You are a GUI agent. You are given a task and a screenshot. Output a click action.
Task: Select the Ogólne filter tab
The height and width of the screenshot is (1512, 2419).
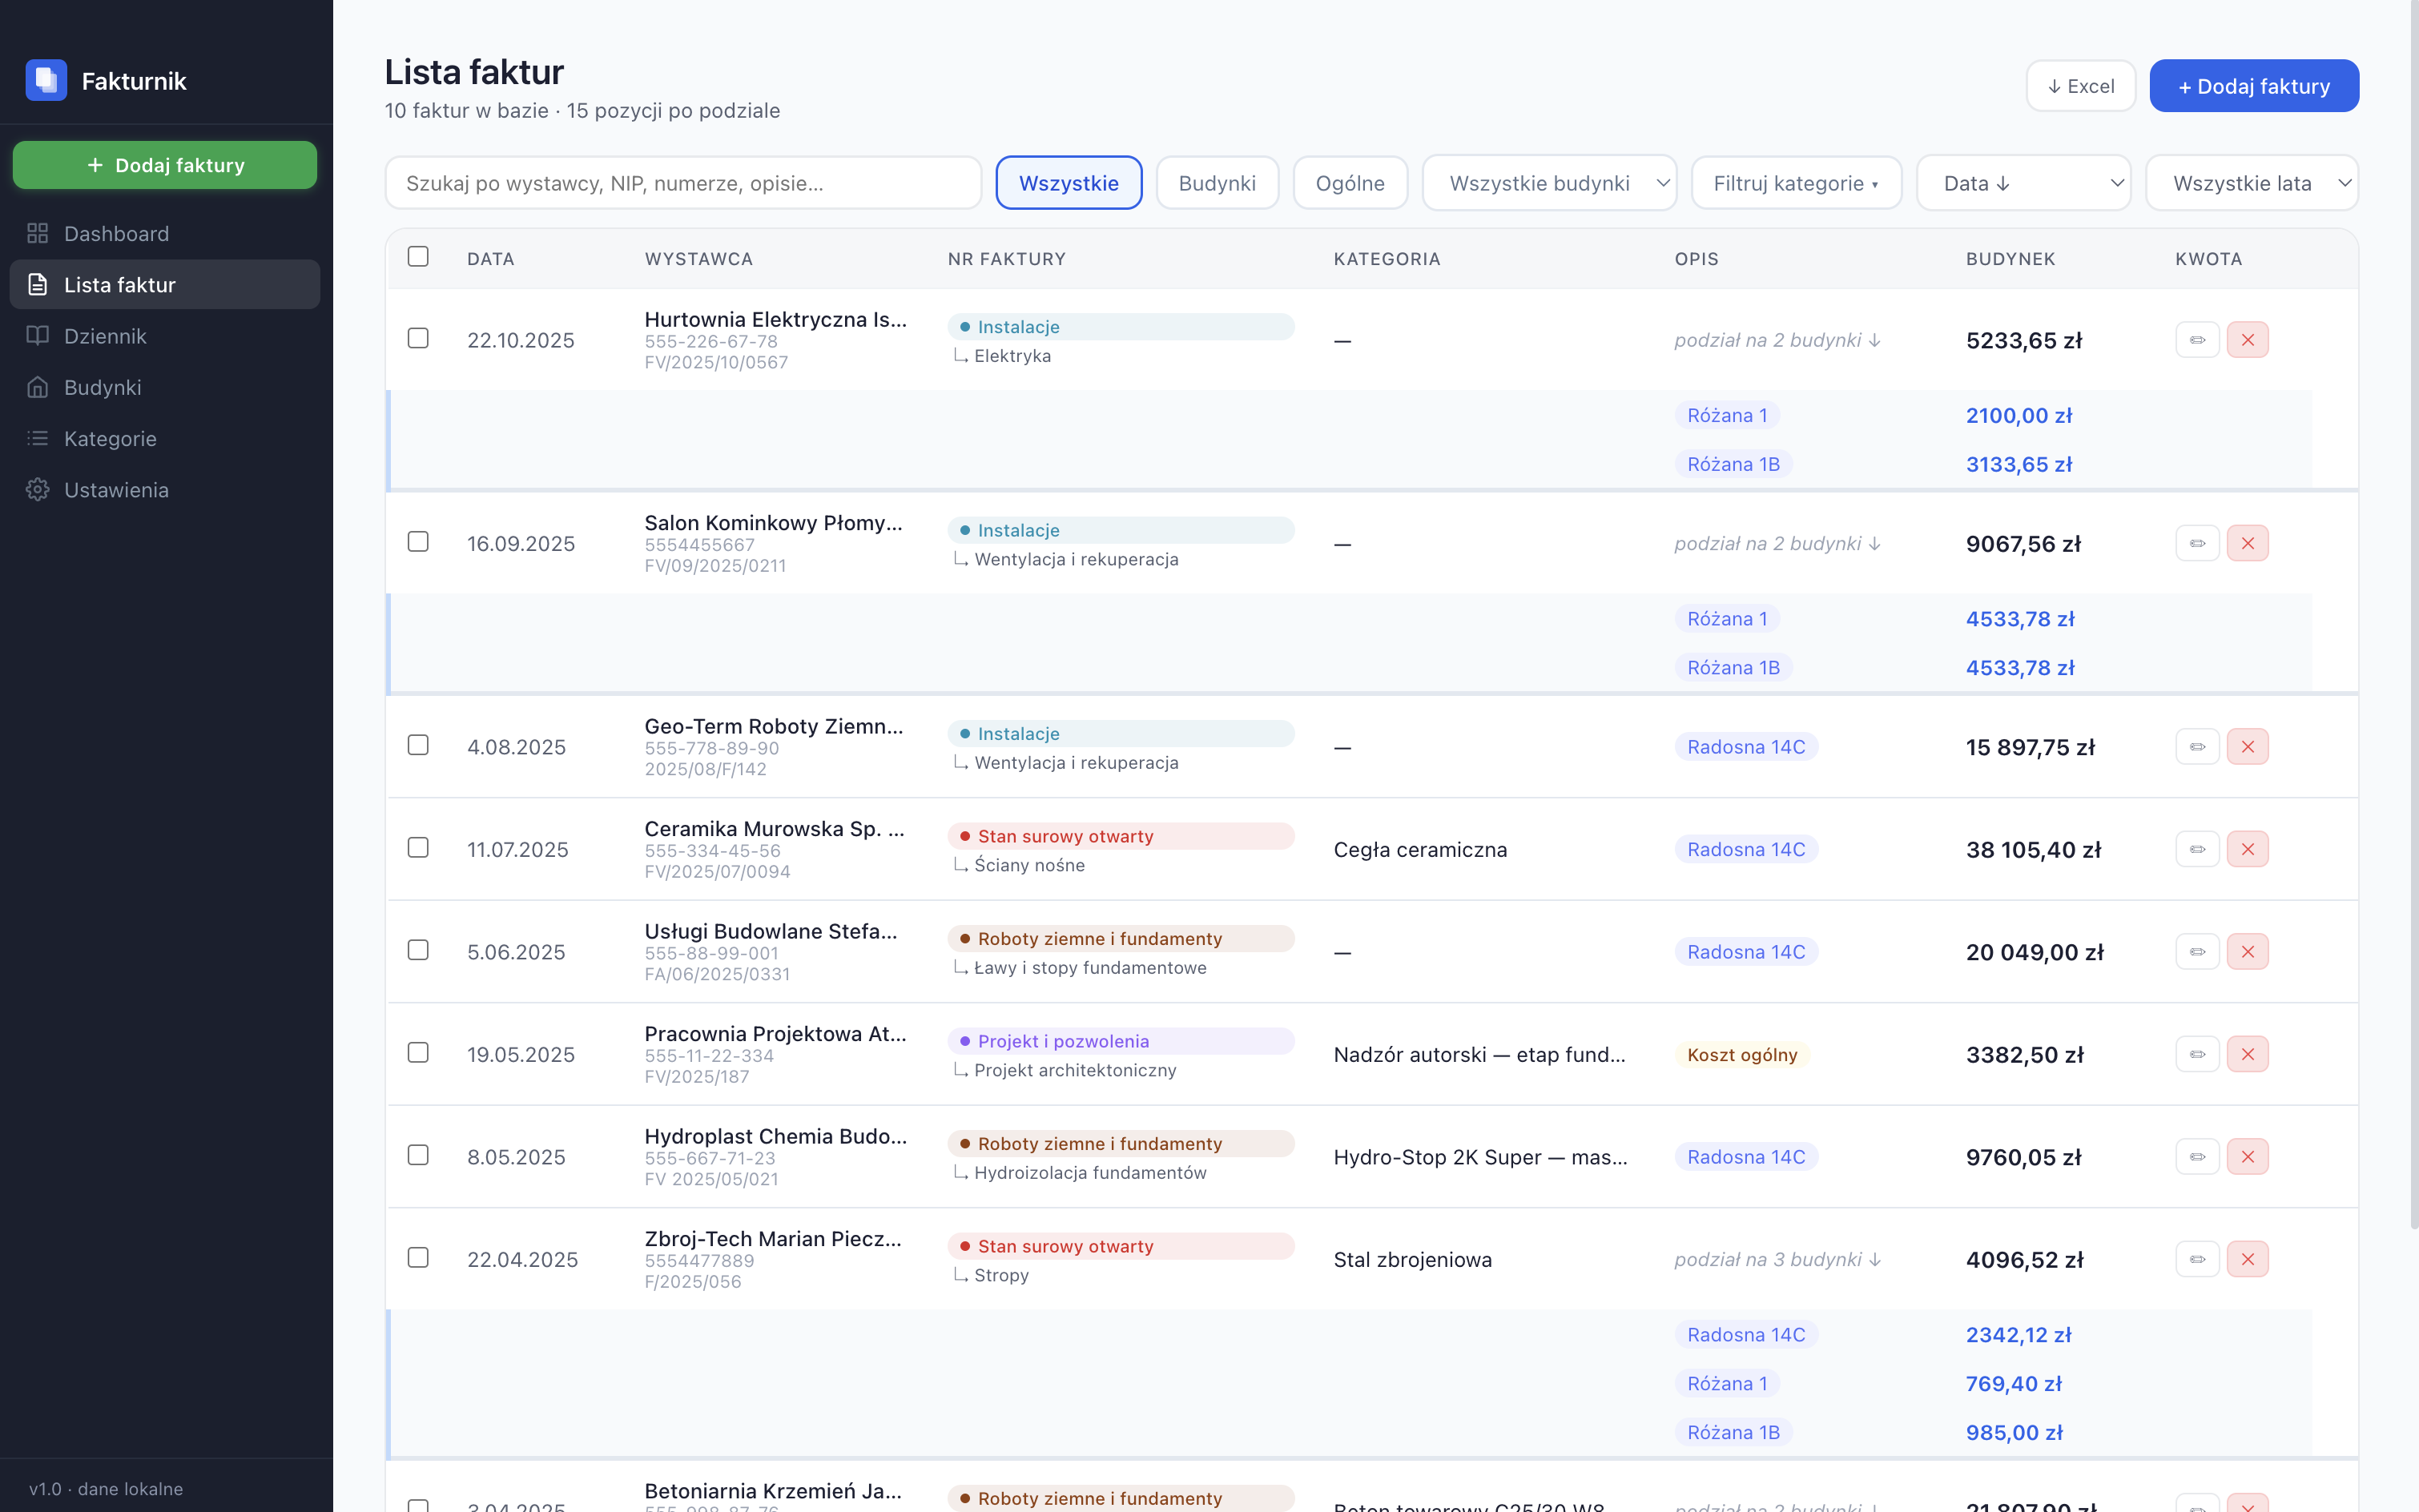(x=1350, y=183)
